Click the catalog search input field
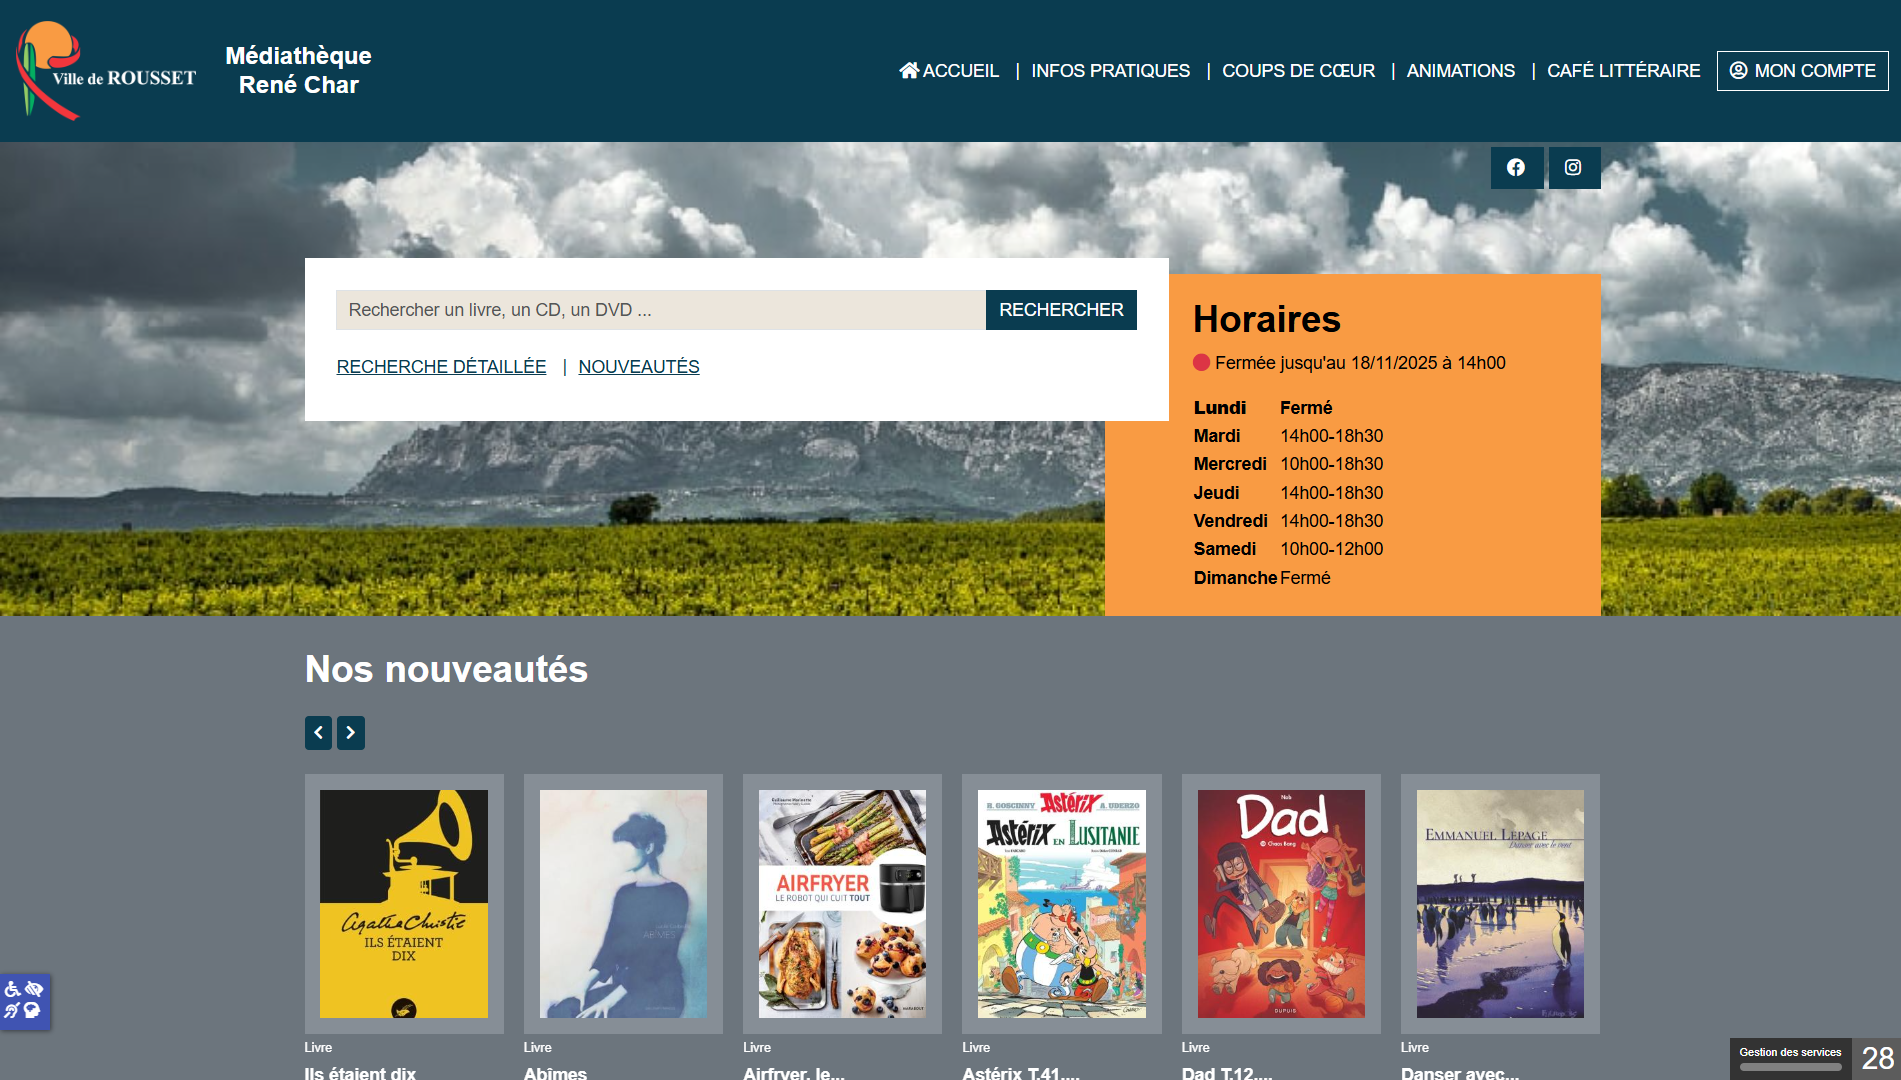Image resolution: width=1901 pixels, height=1080 pixels. [660, 310]
